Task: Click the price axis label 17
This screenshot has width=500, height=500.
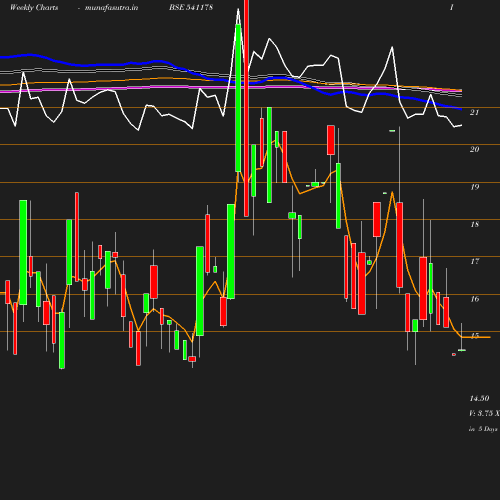Action: [x=475, y=261]
